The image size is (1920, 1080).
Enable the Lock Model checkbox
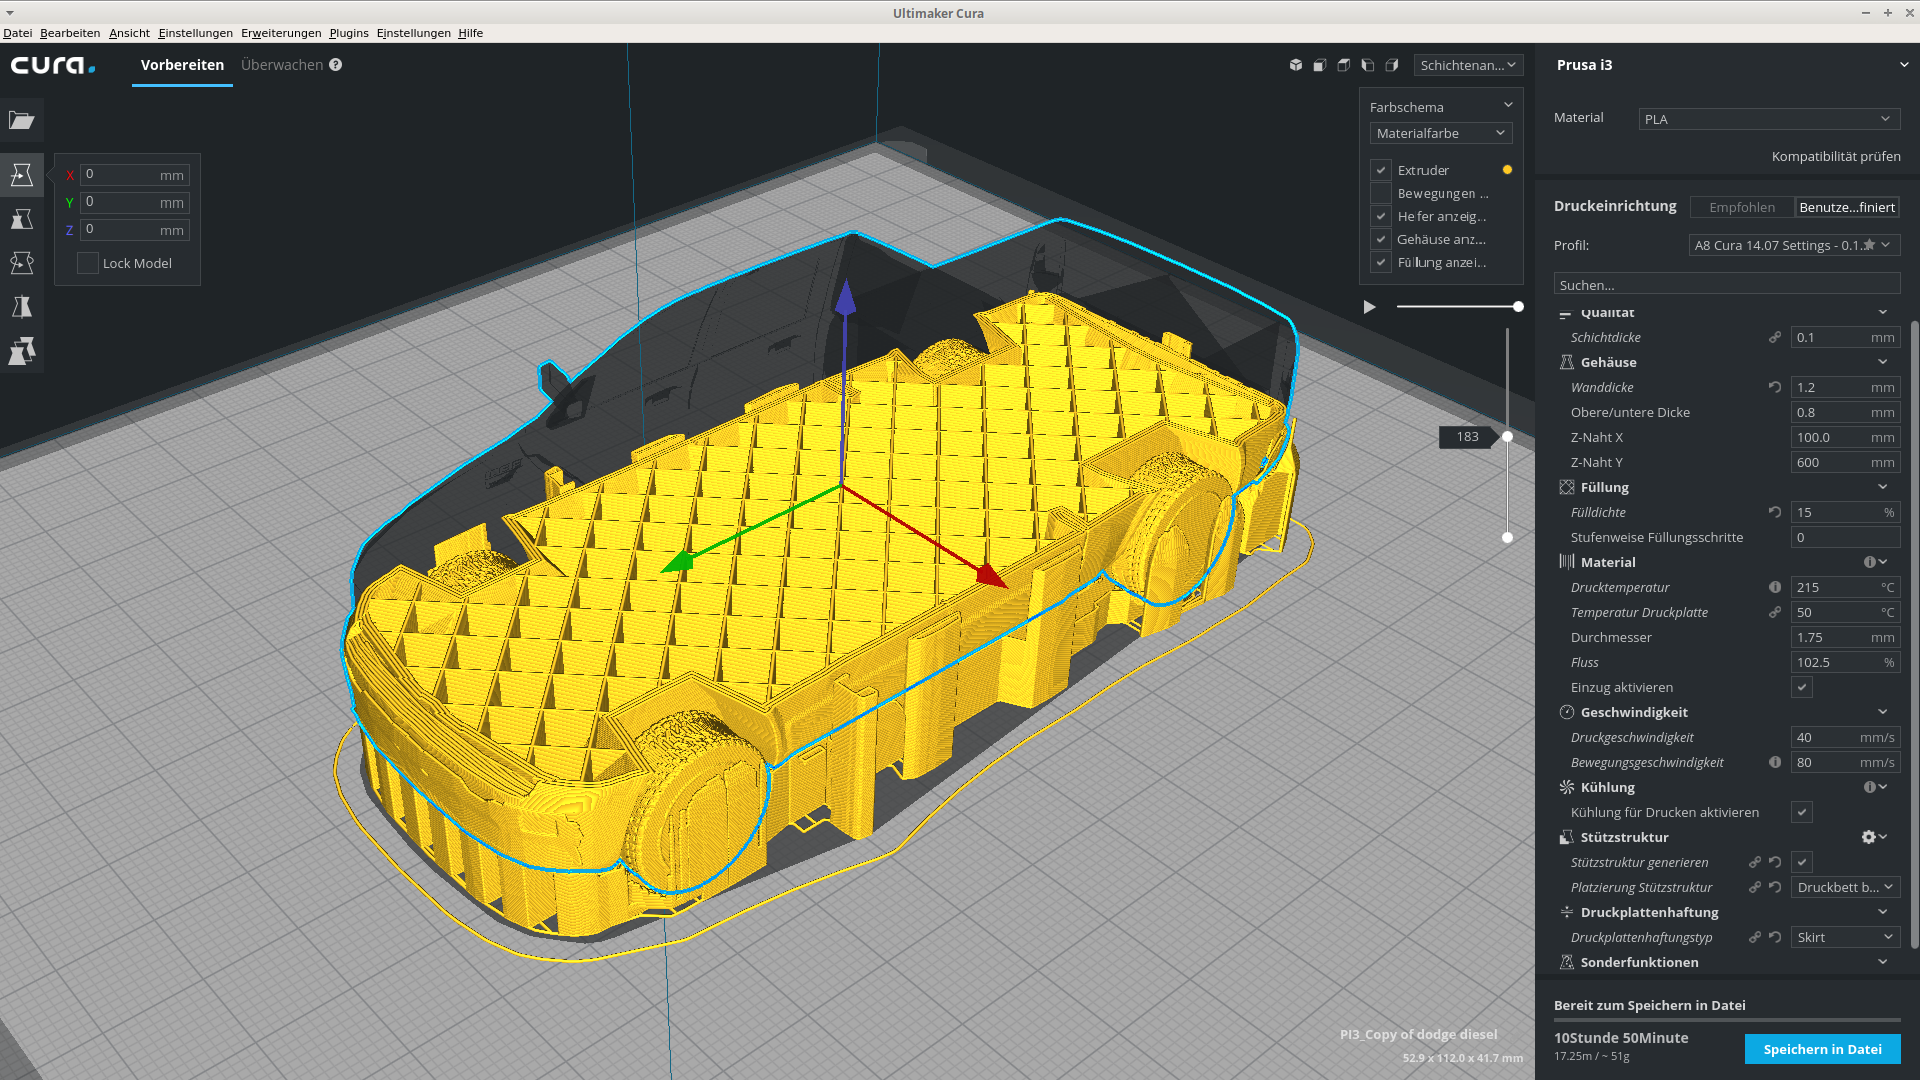click(x=88, y=263)
